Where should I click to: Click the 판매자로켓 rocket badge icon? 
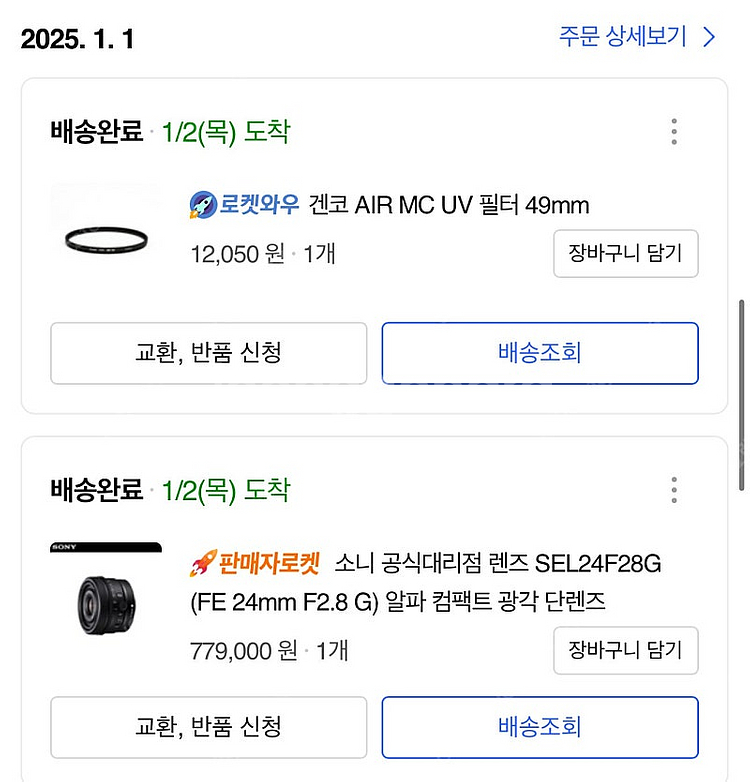pyautogui.click(x=203, y=564)
